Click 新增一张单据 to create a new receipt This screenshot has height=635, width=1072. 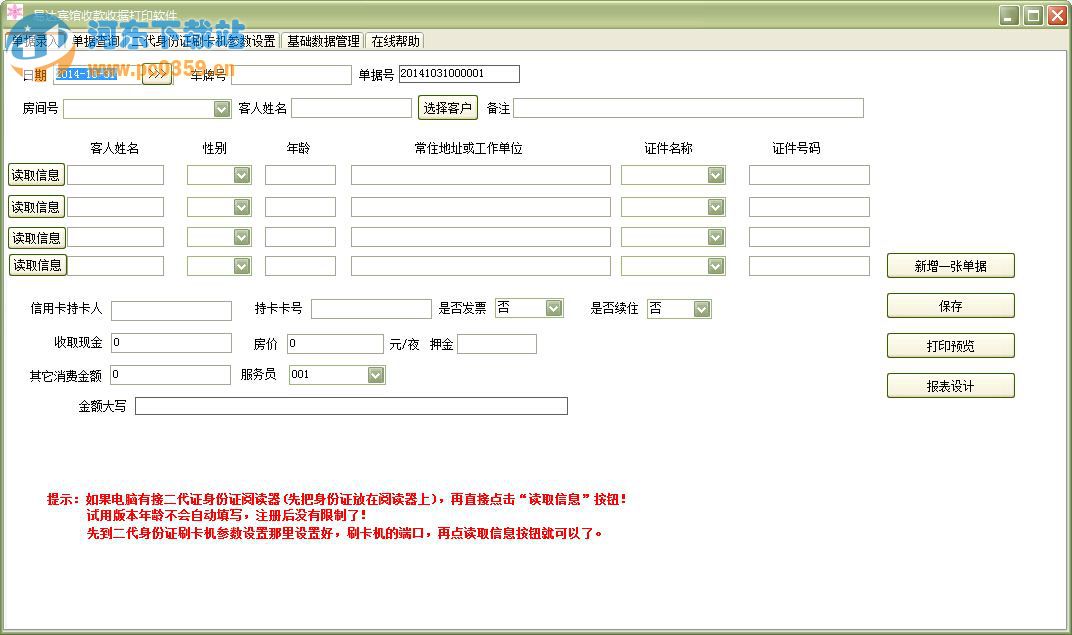[949, 265]
